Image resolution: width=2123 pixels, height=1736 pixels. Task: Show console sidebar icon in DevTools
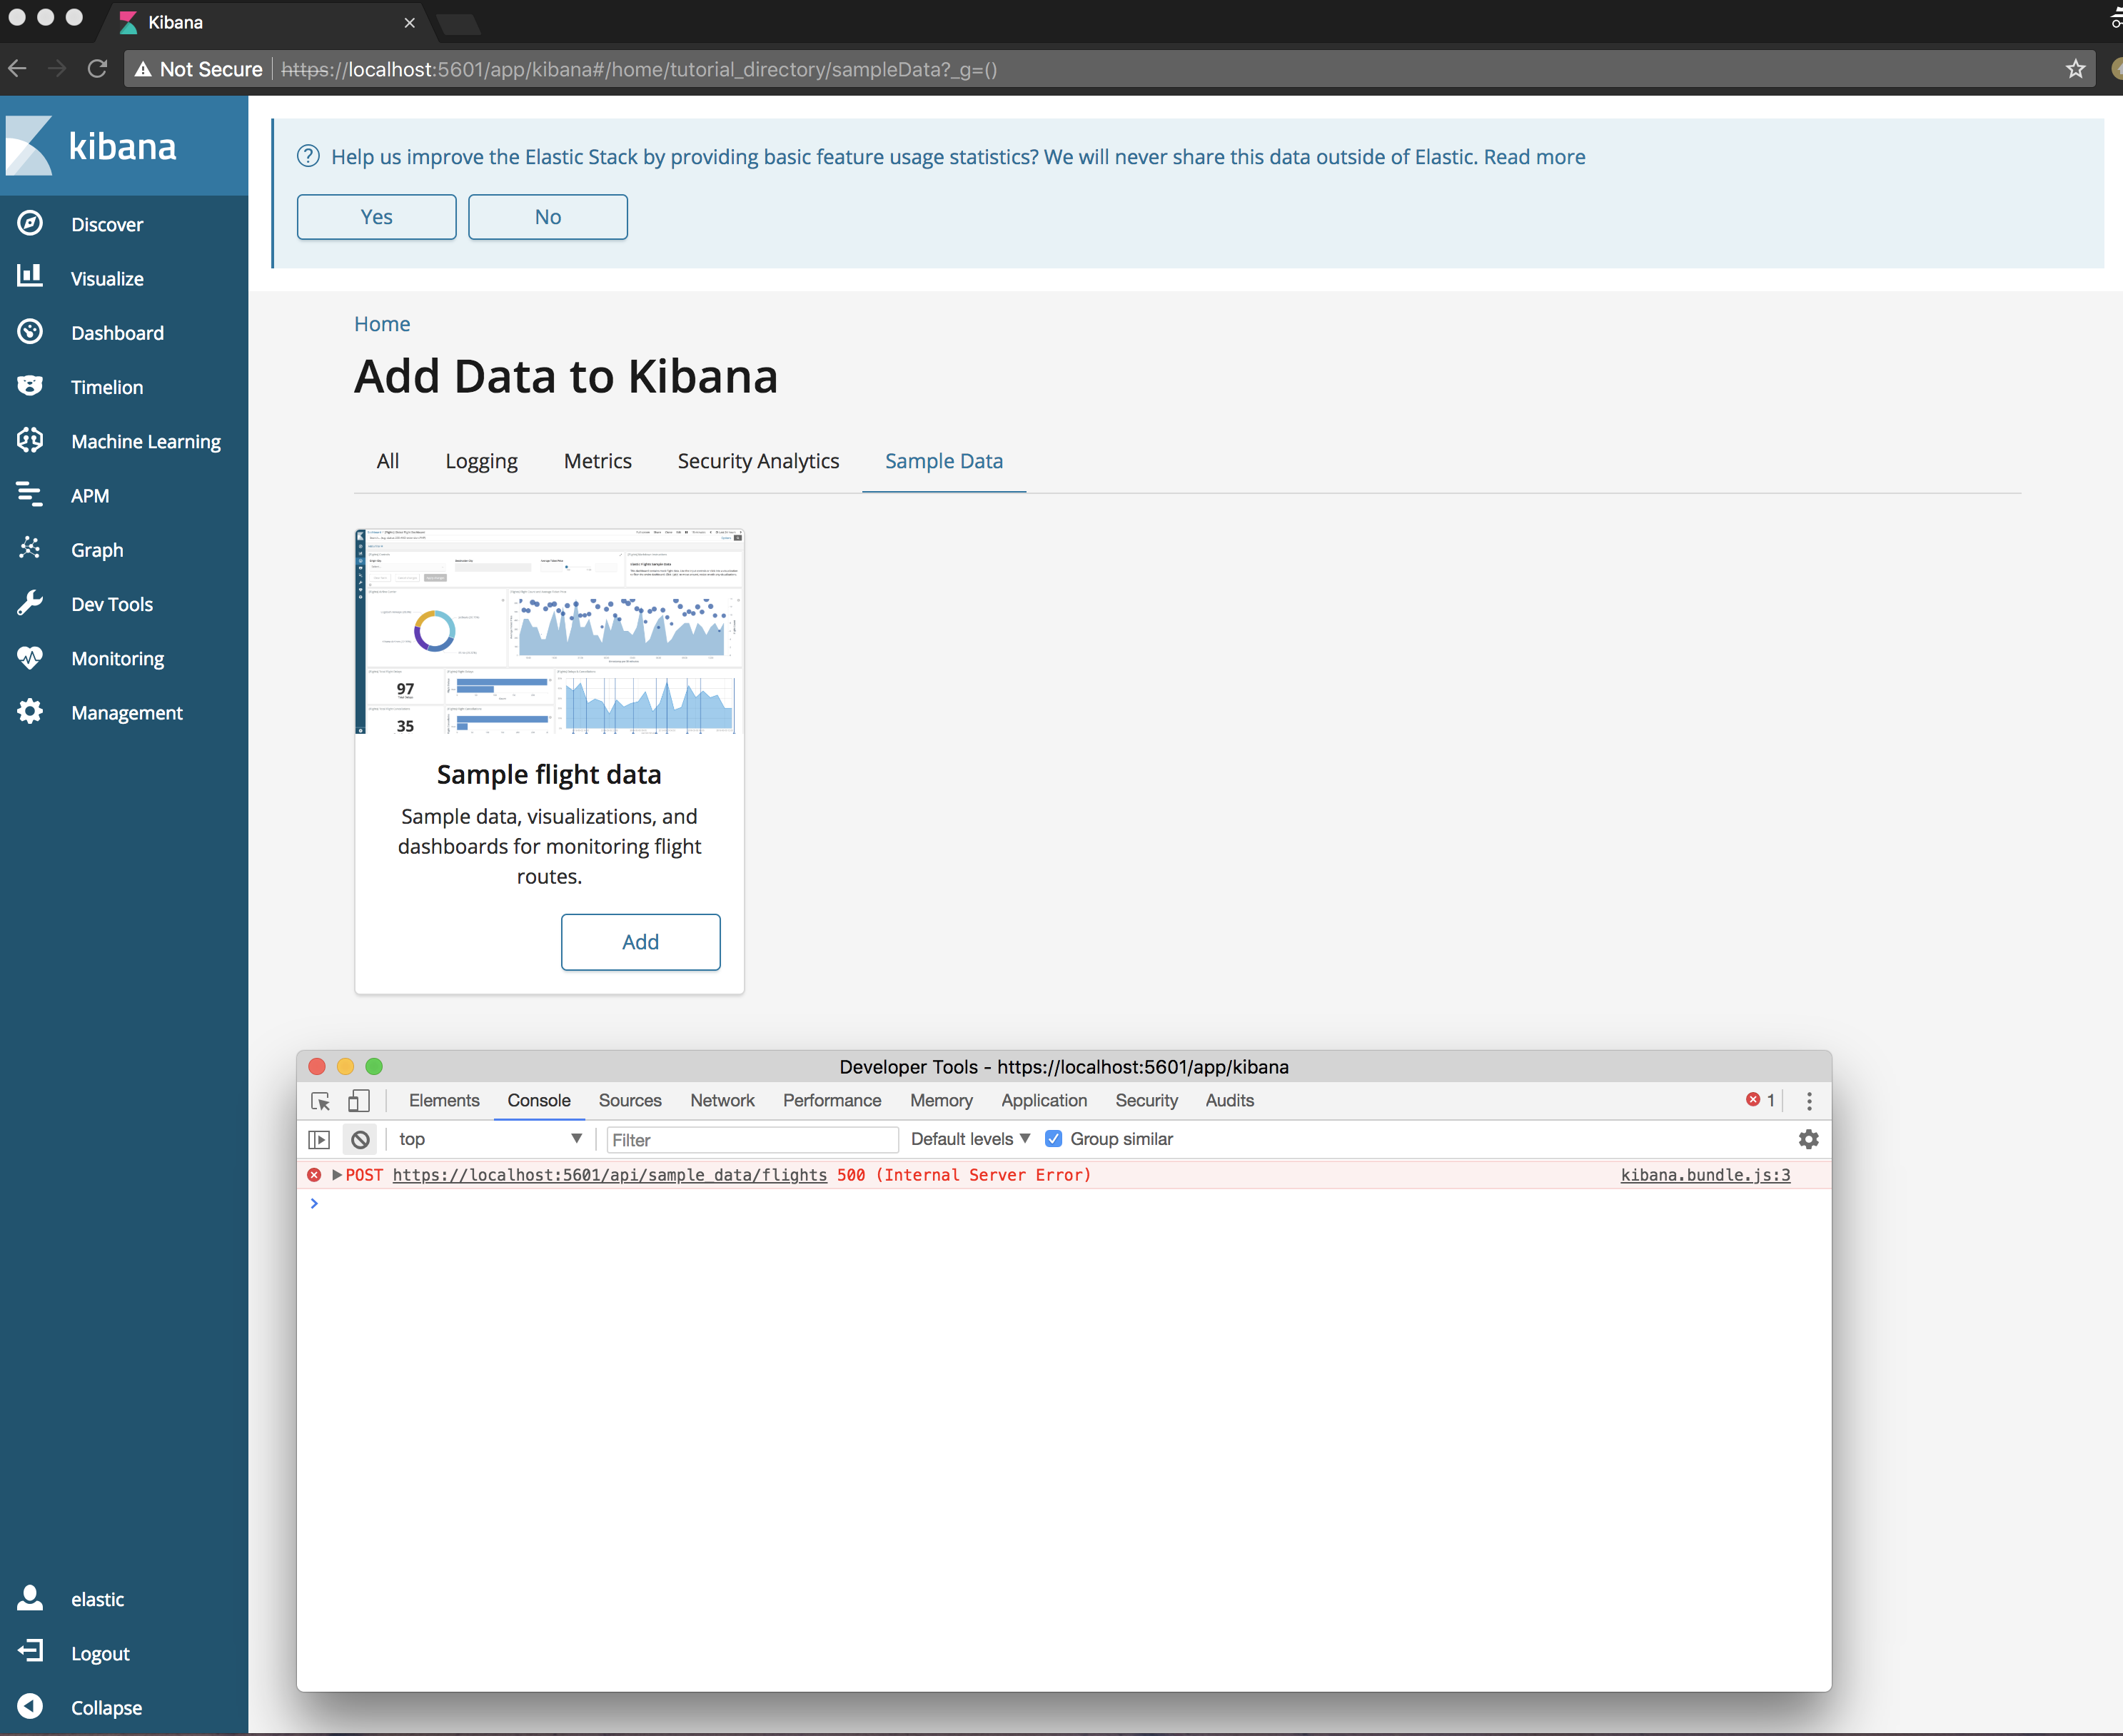(x=319, y=1140)
